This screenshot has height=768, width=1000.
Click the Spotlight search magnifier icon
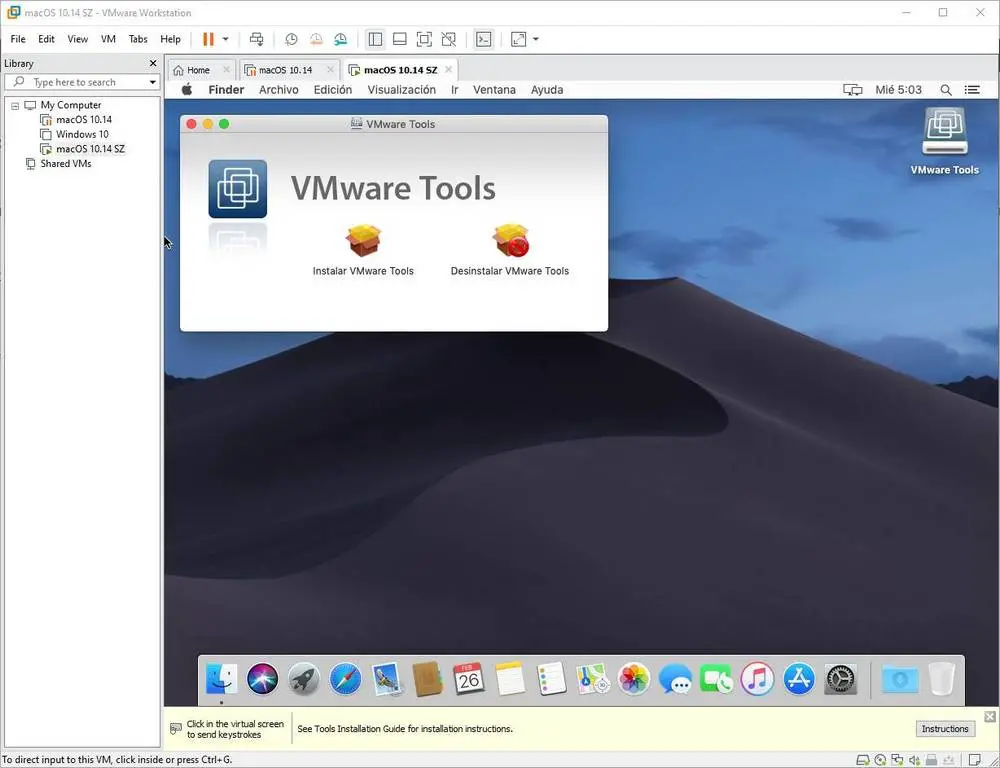(946, 90)
